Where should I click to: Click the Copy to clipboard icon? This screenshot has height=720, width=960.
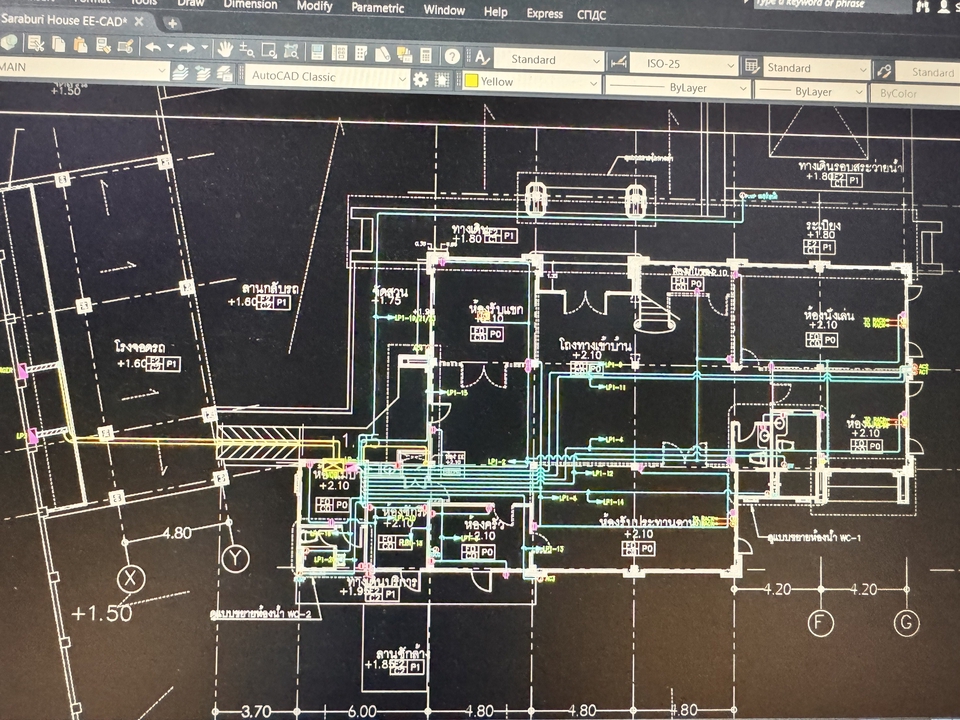click(59, 44)
